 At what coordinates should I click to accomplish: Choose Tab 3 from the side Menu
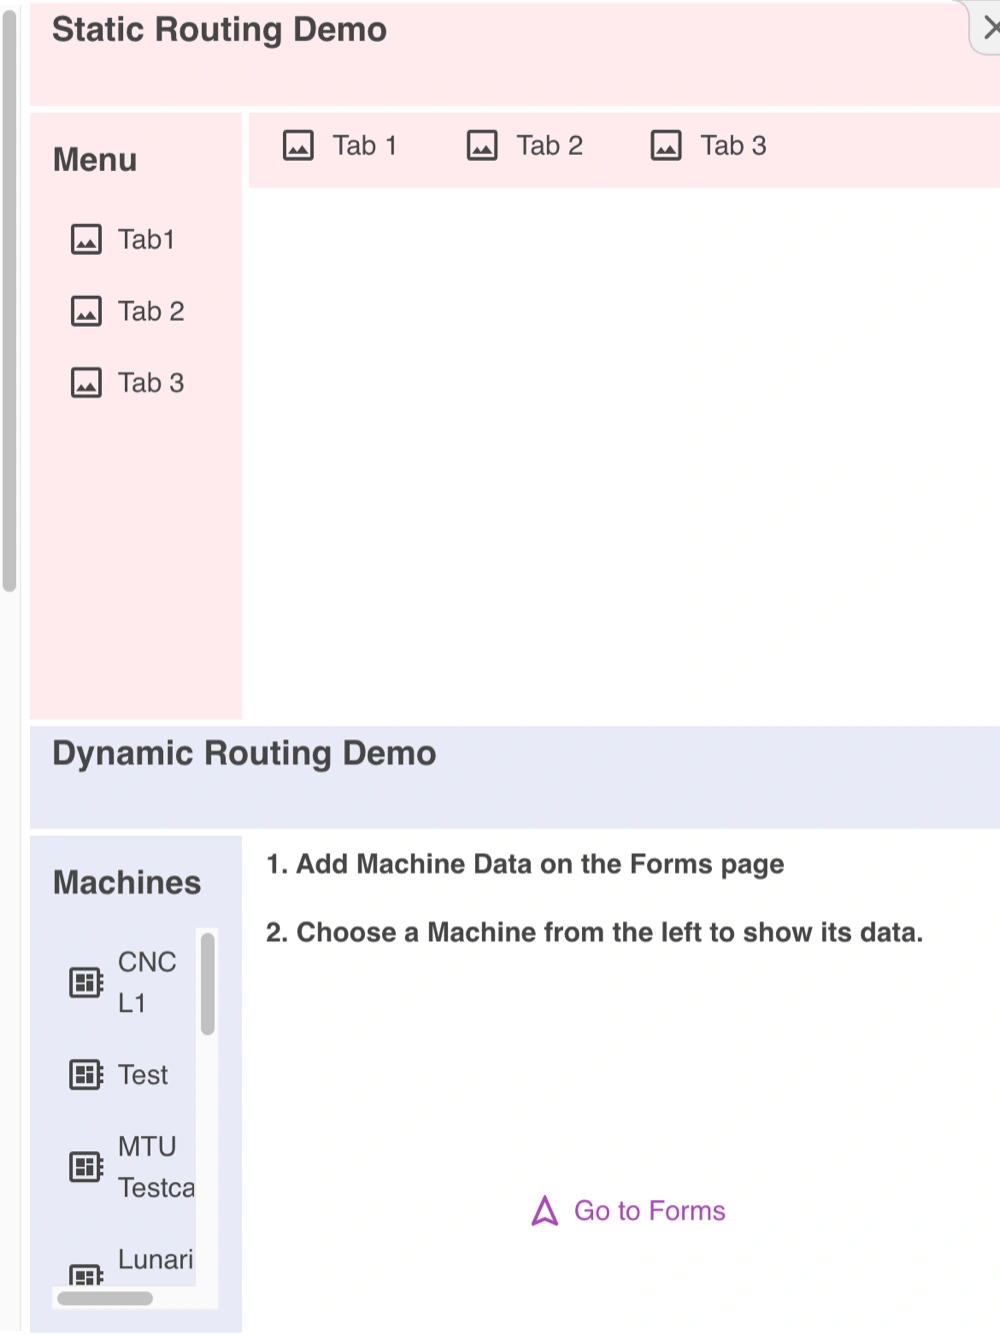[151, 383]
